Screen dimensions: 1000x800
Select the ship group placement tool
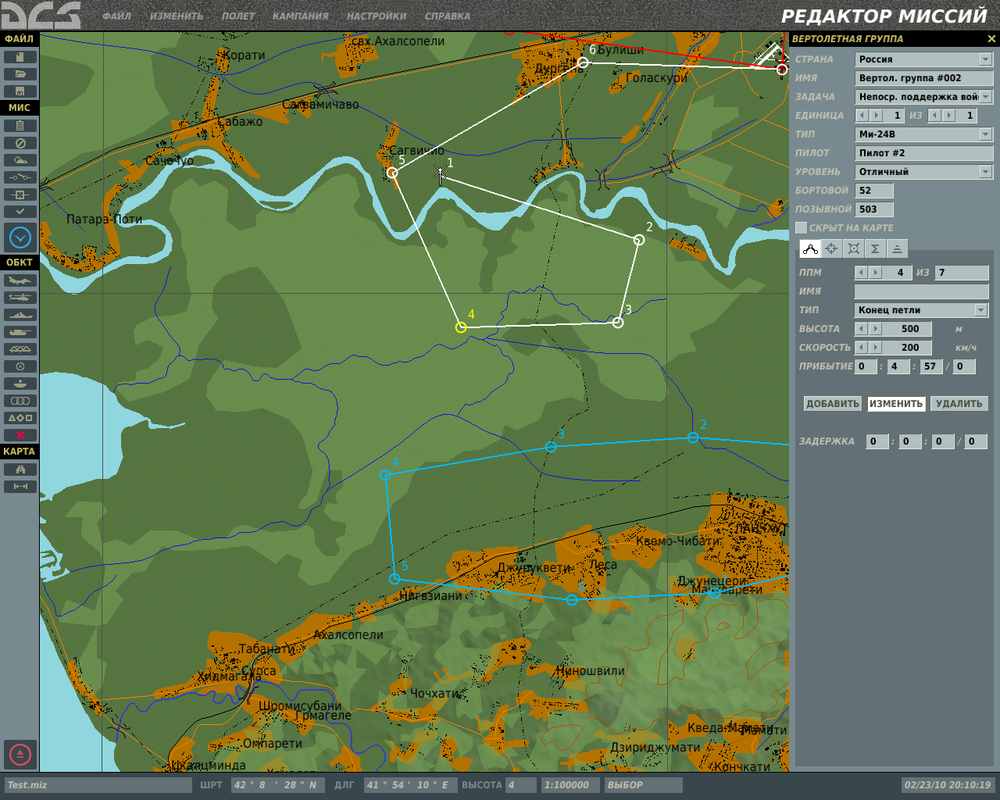(20, 315)
